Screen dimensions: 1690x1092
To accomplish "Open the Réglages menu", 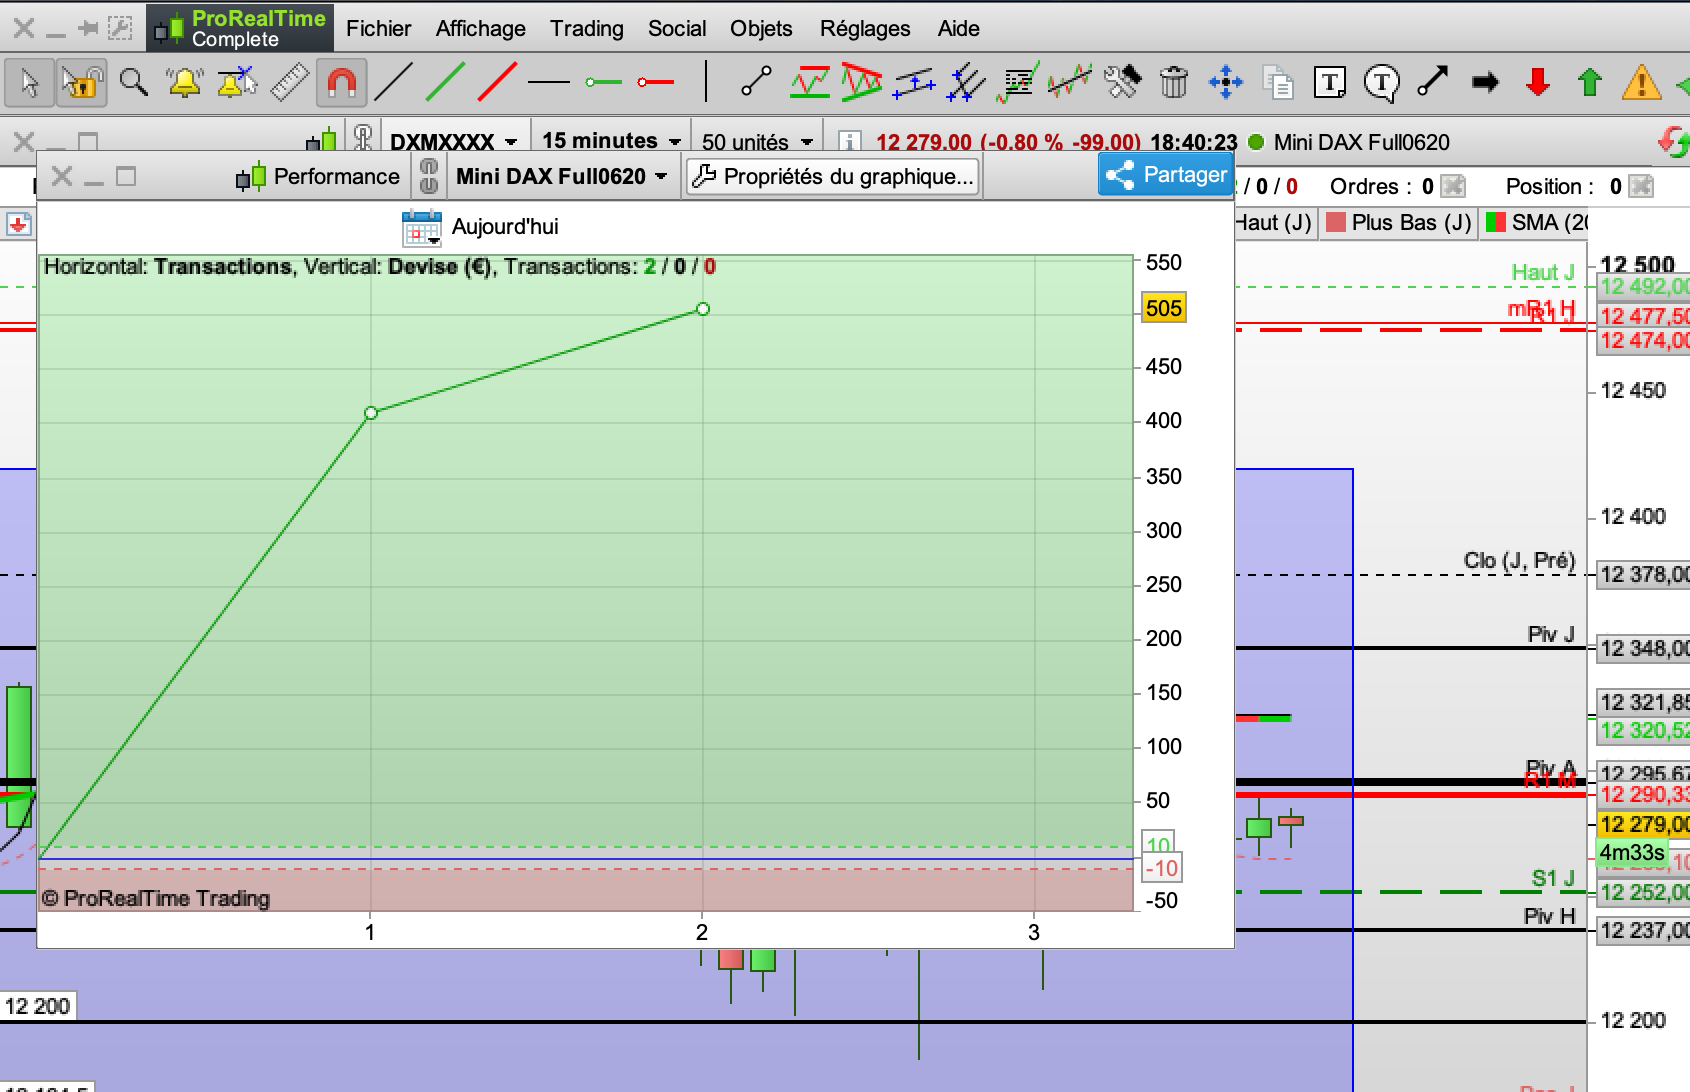I will 865,28.
